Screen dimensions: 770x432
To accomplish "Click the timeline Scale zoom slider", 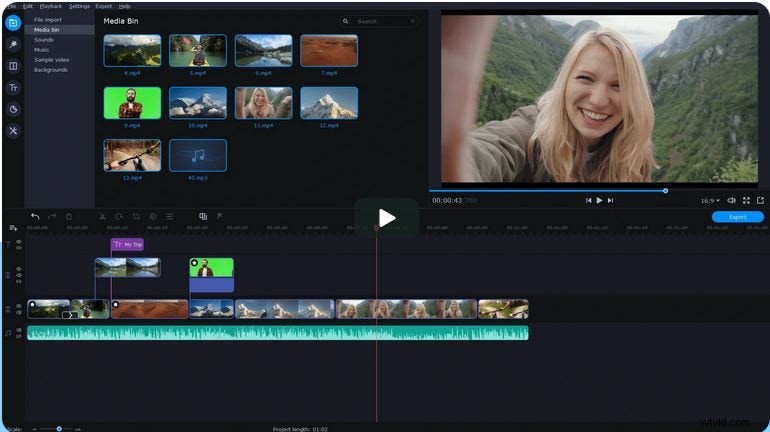I will pos(58,428).
